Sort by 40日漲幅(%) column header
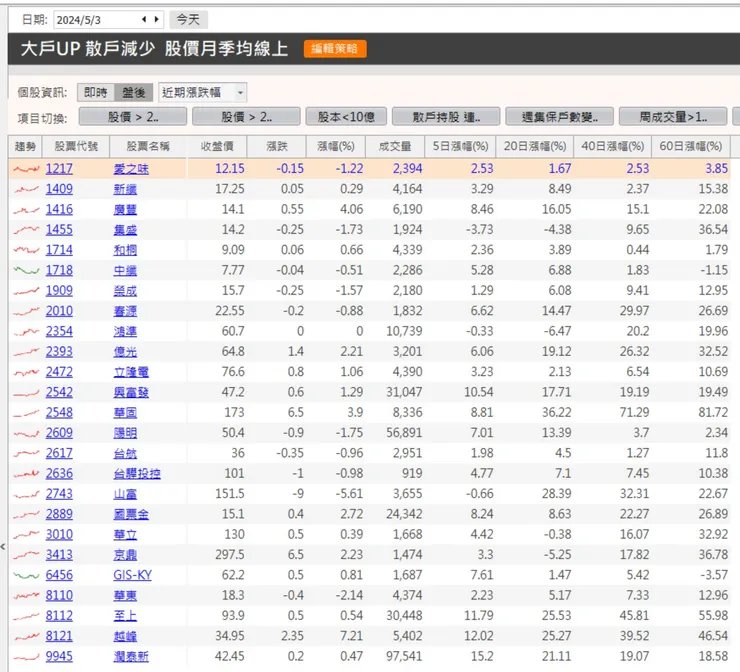The width and height of the screenshot is (740, 672). 613,146
